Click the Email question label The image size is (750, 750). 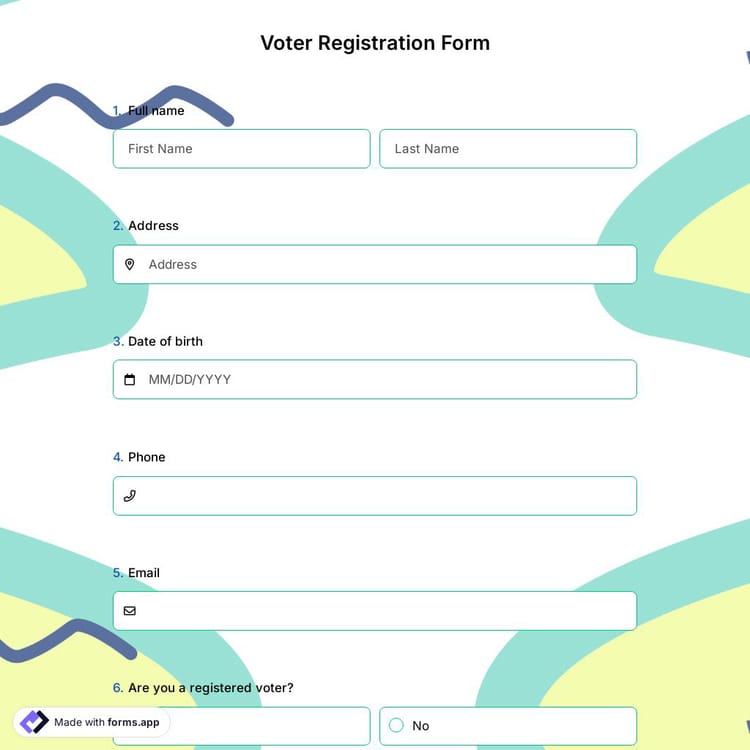pos(143,573)
